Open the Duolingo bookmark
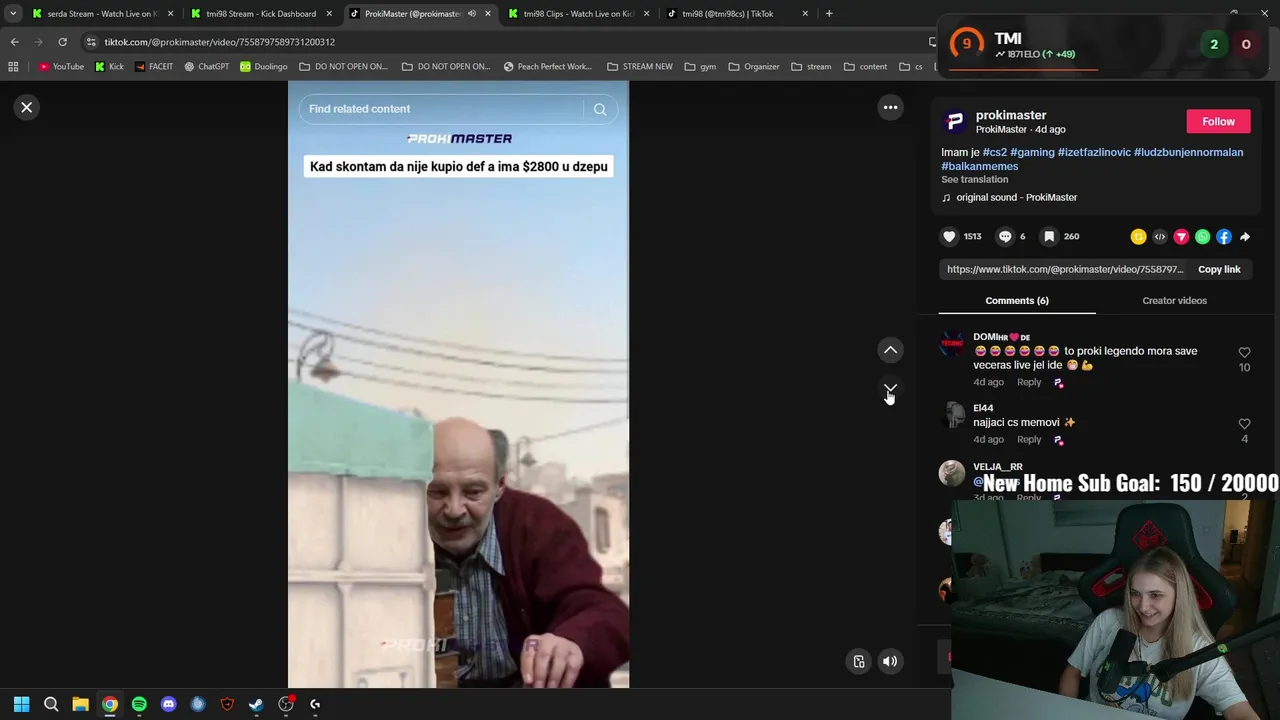Image resolution: width=1280 pixels, height=720 pixels. pyautogui.click(x=263, y=67)
